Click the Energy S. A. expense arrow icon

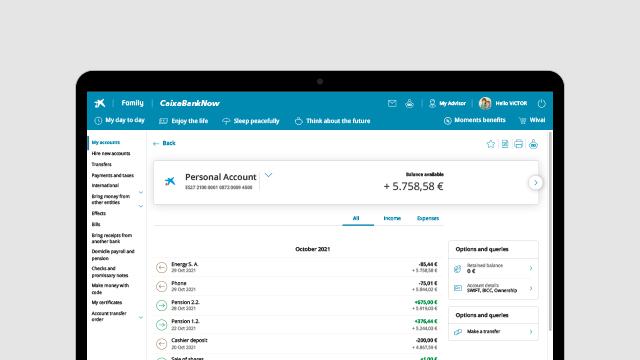point(162,267)
